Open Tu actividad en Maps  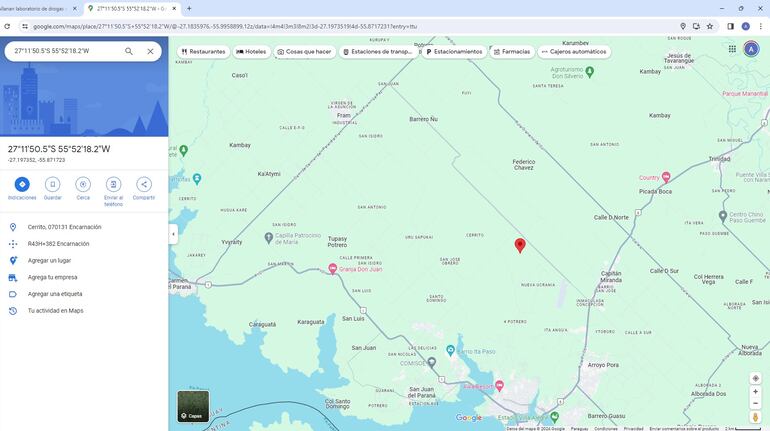55,311
